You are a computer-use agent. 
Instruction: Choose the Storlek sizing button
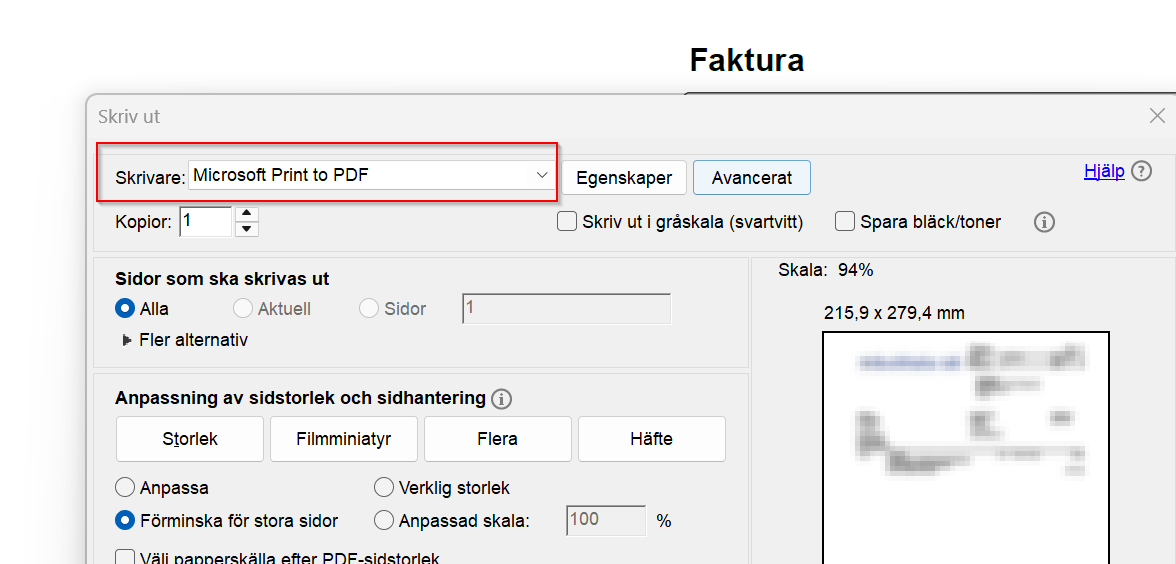point(190,439)
